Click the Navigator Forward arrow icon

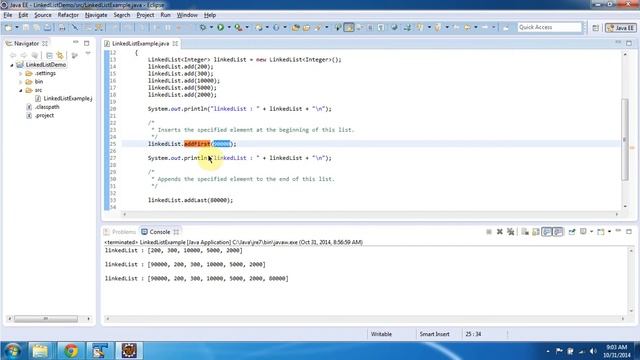click(24, 55)
